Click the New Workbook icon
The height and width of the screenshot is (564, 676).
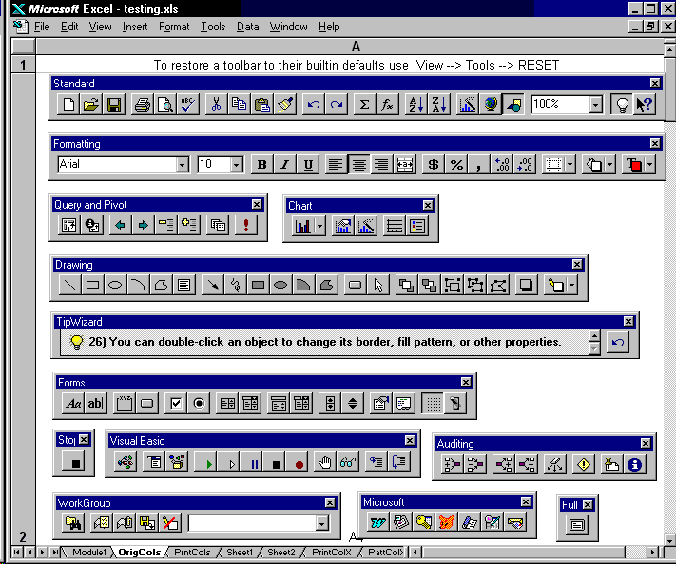tap(68, 104)
